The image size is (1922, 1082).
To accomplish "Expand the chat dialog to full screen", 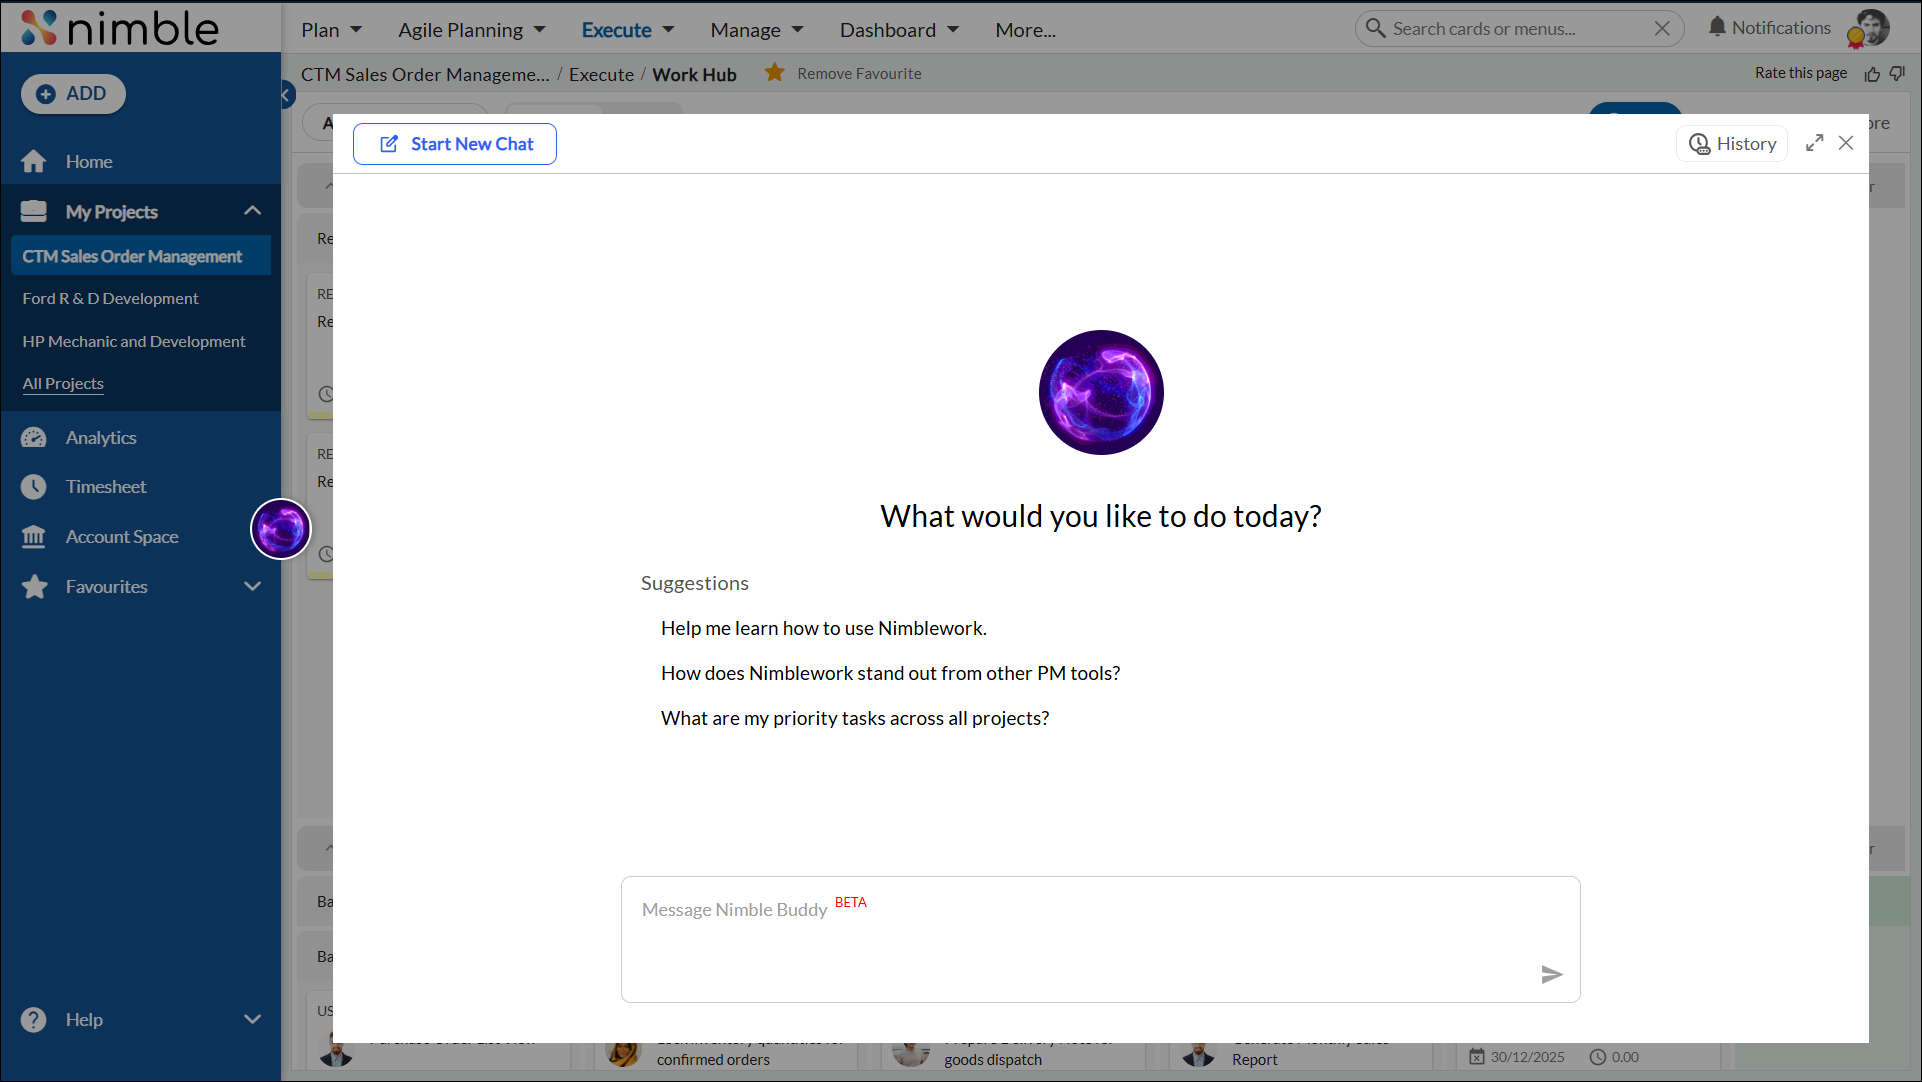I will 1814,143.
